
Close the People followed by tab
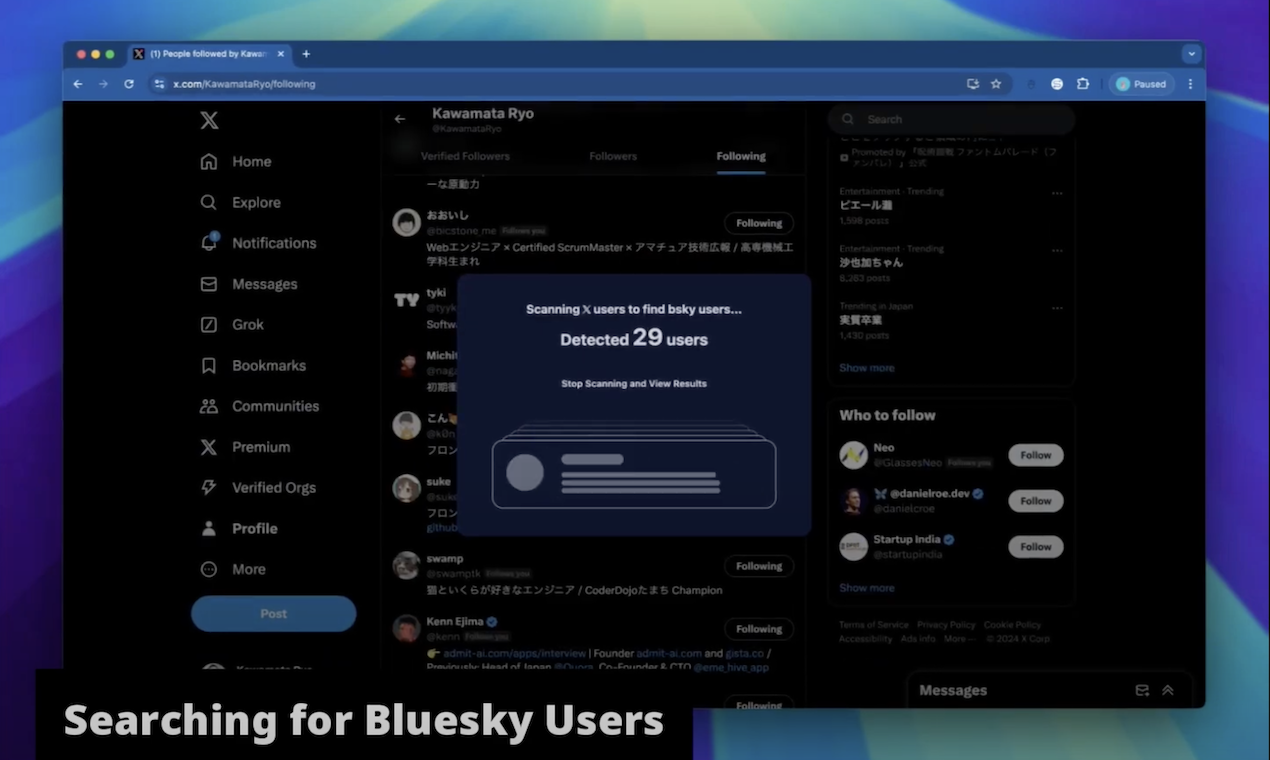click(281, 54)
